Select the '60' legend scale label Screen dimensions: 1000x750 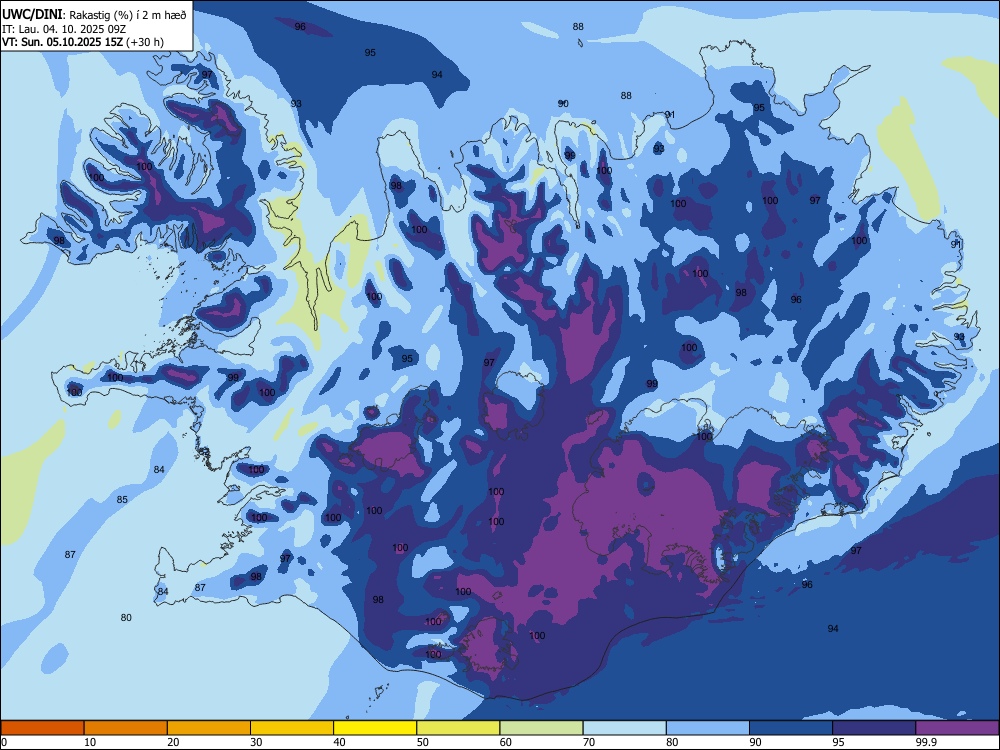coord(506,742)
